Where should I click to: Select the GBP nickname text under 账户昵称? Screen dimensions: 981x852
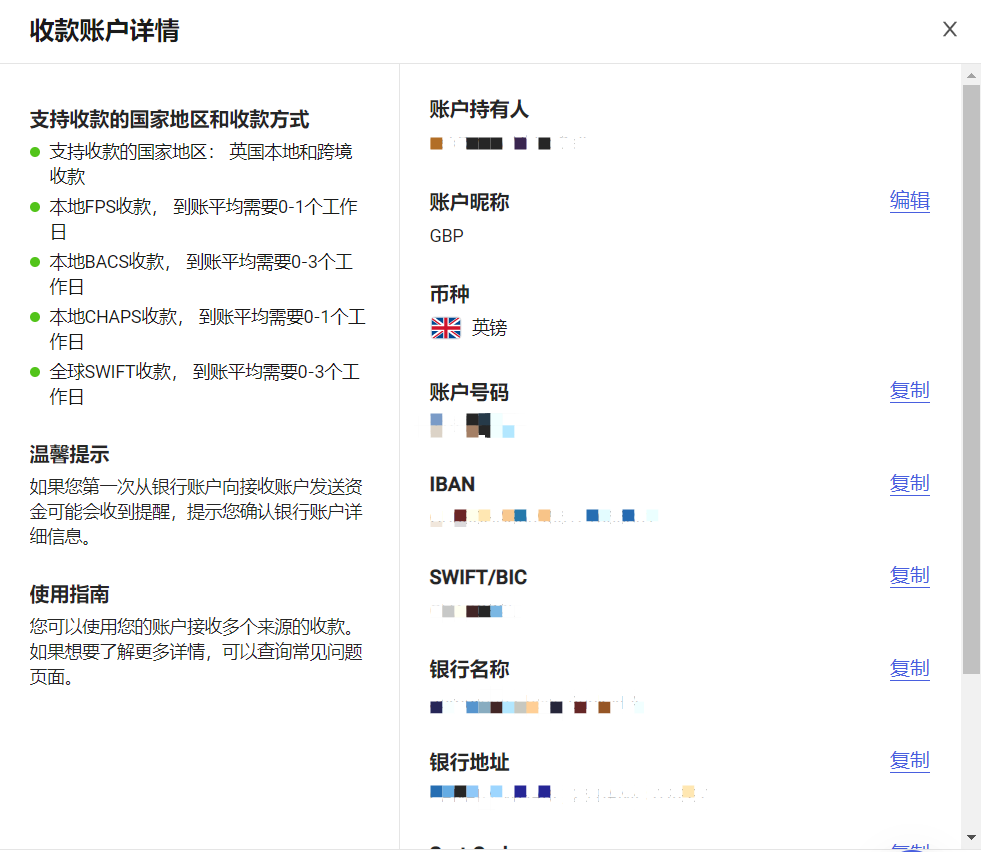[446, 236]
